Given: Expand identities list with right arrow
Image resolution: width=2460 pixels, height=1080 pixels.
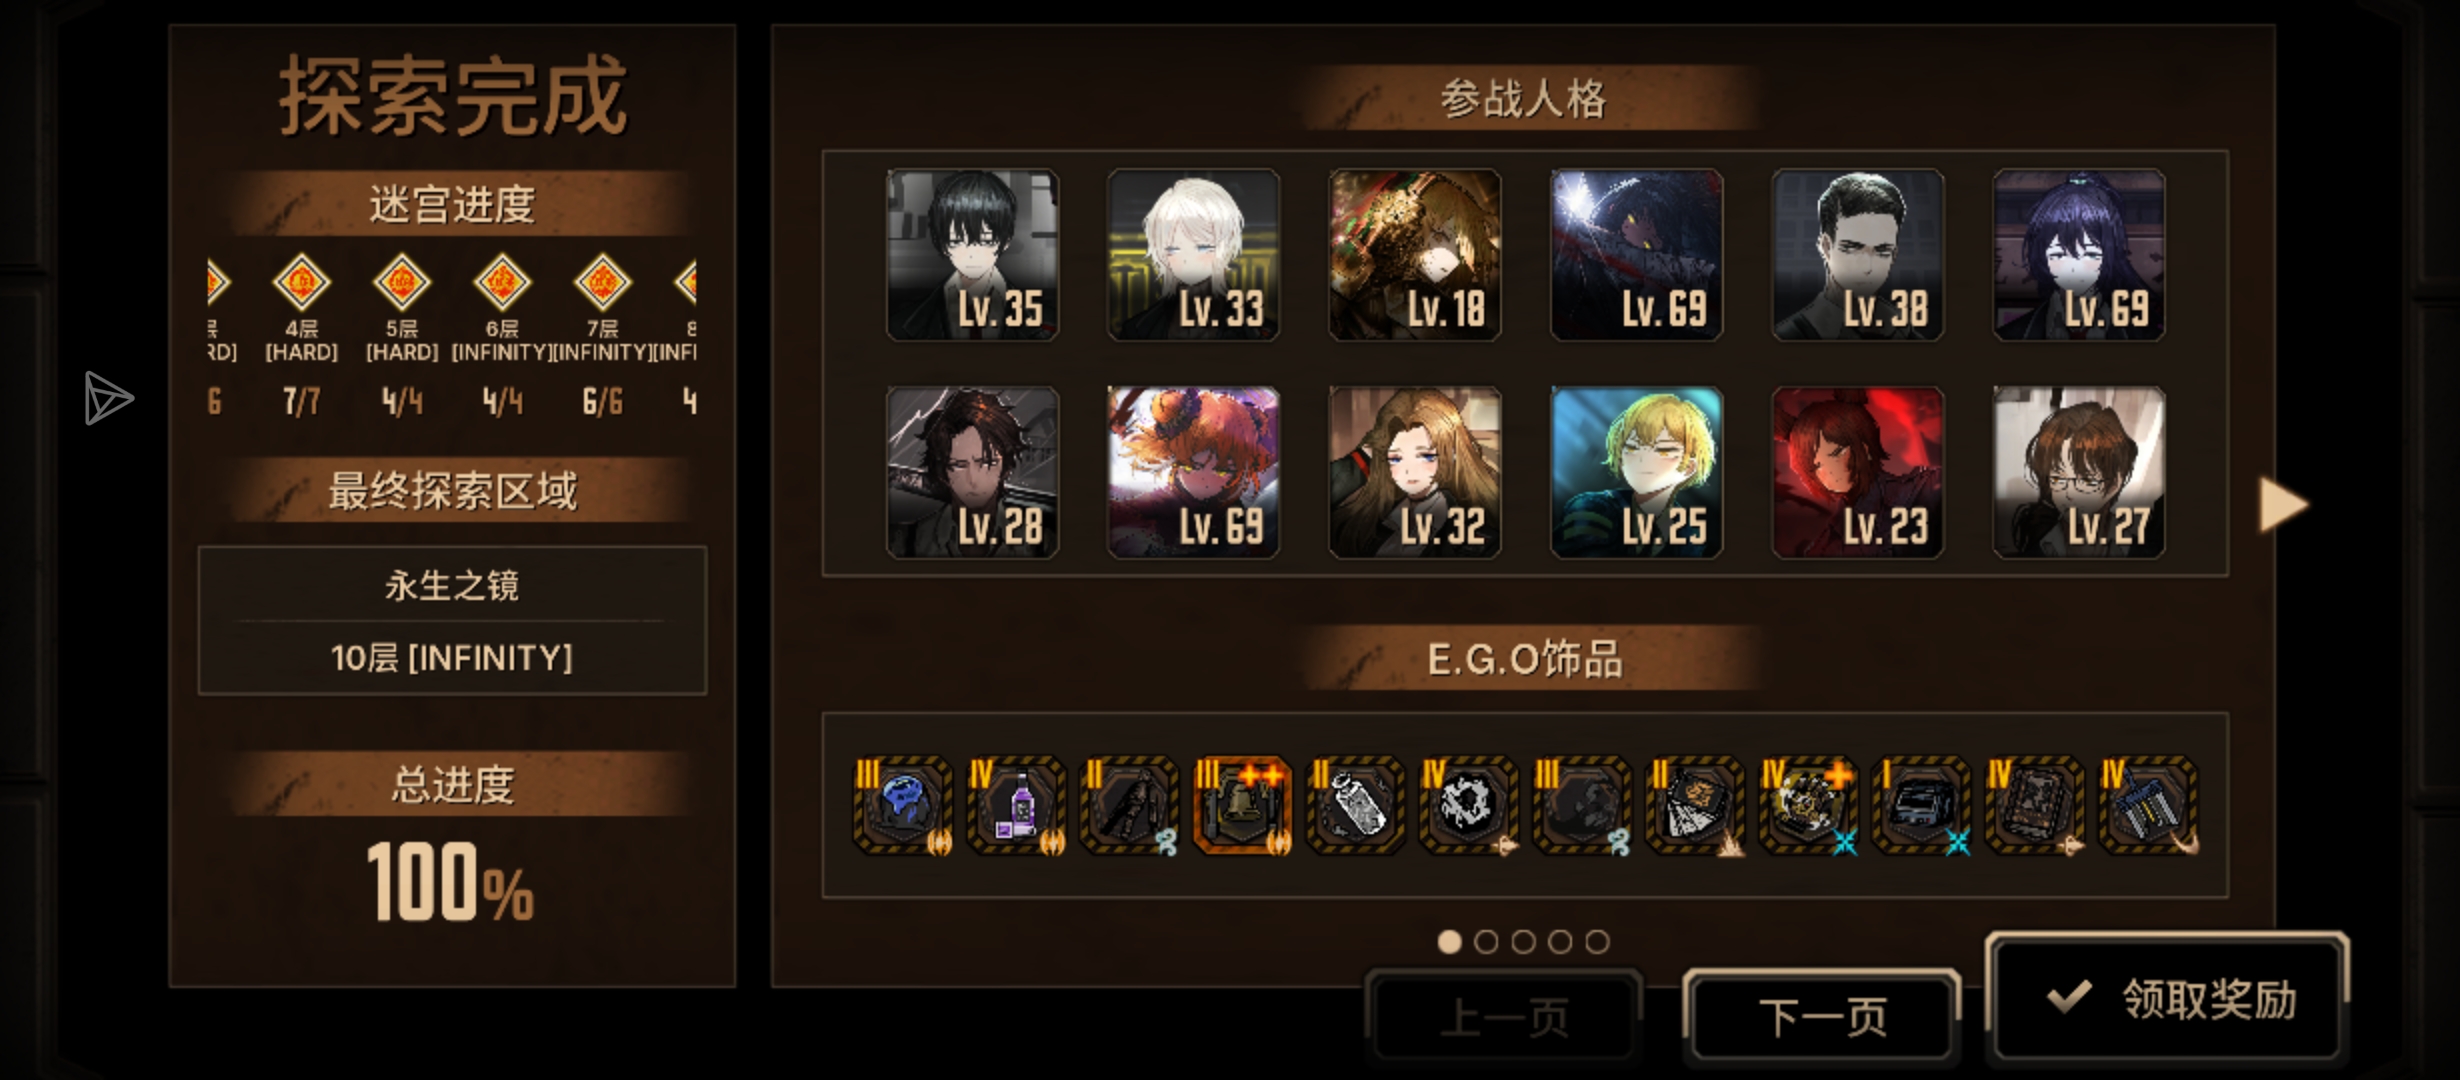Looking at the screenshot, I should point(2283,504).
